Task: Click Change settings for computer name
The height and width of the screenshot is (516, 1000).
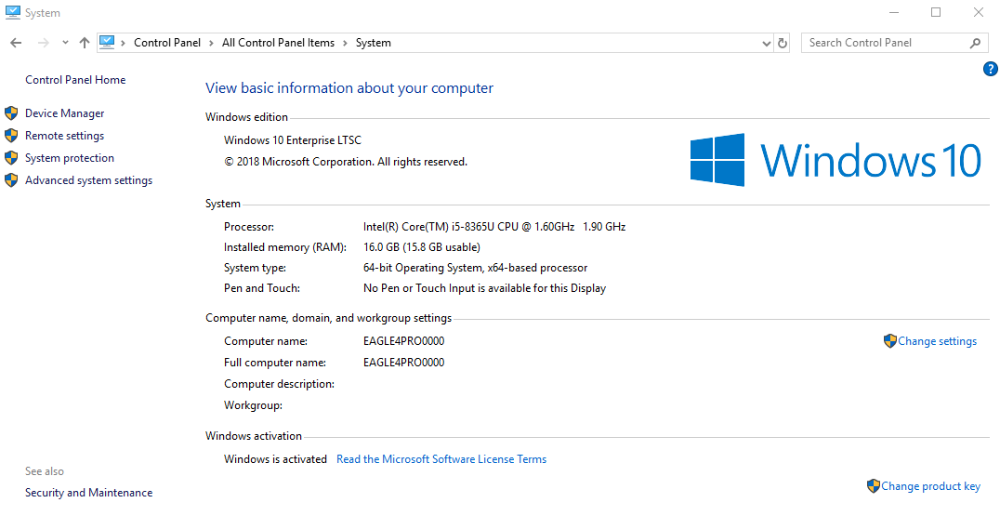Action: 937,341
